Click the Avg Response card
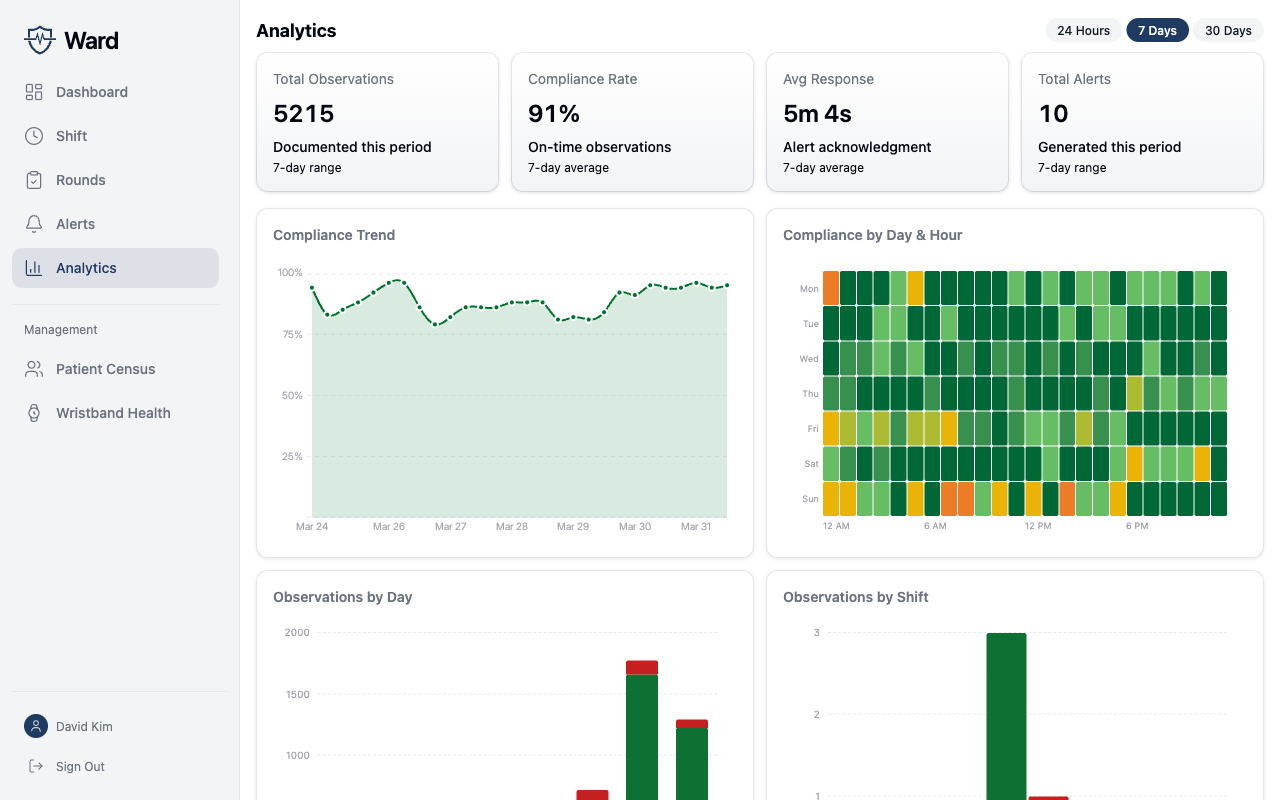 coord(887,122)
